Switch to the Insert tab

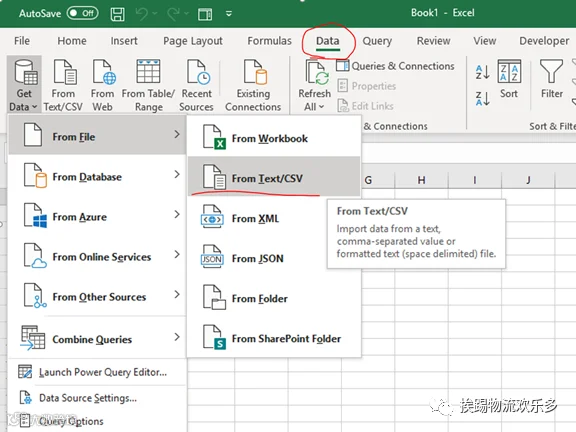pyautogui.click(x=124, y=41)
